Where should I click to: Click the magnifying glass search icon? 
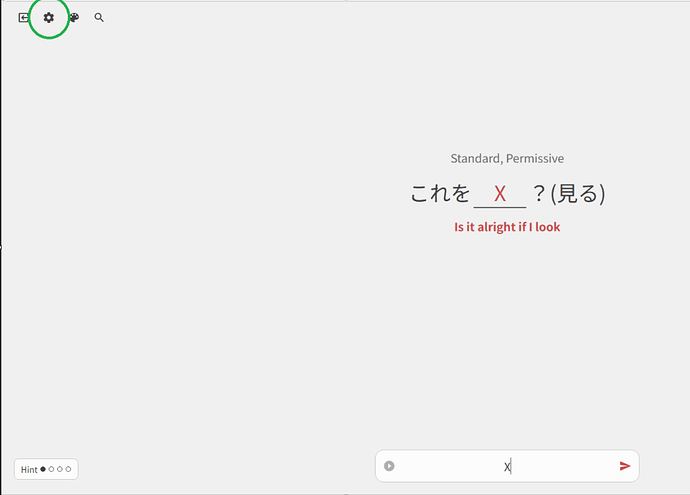pyautogui.click(x=99, y=18)
